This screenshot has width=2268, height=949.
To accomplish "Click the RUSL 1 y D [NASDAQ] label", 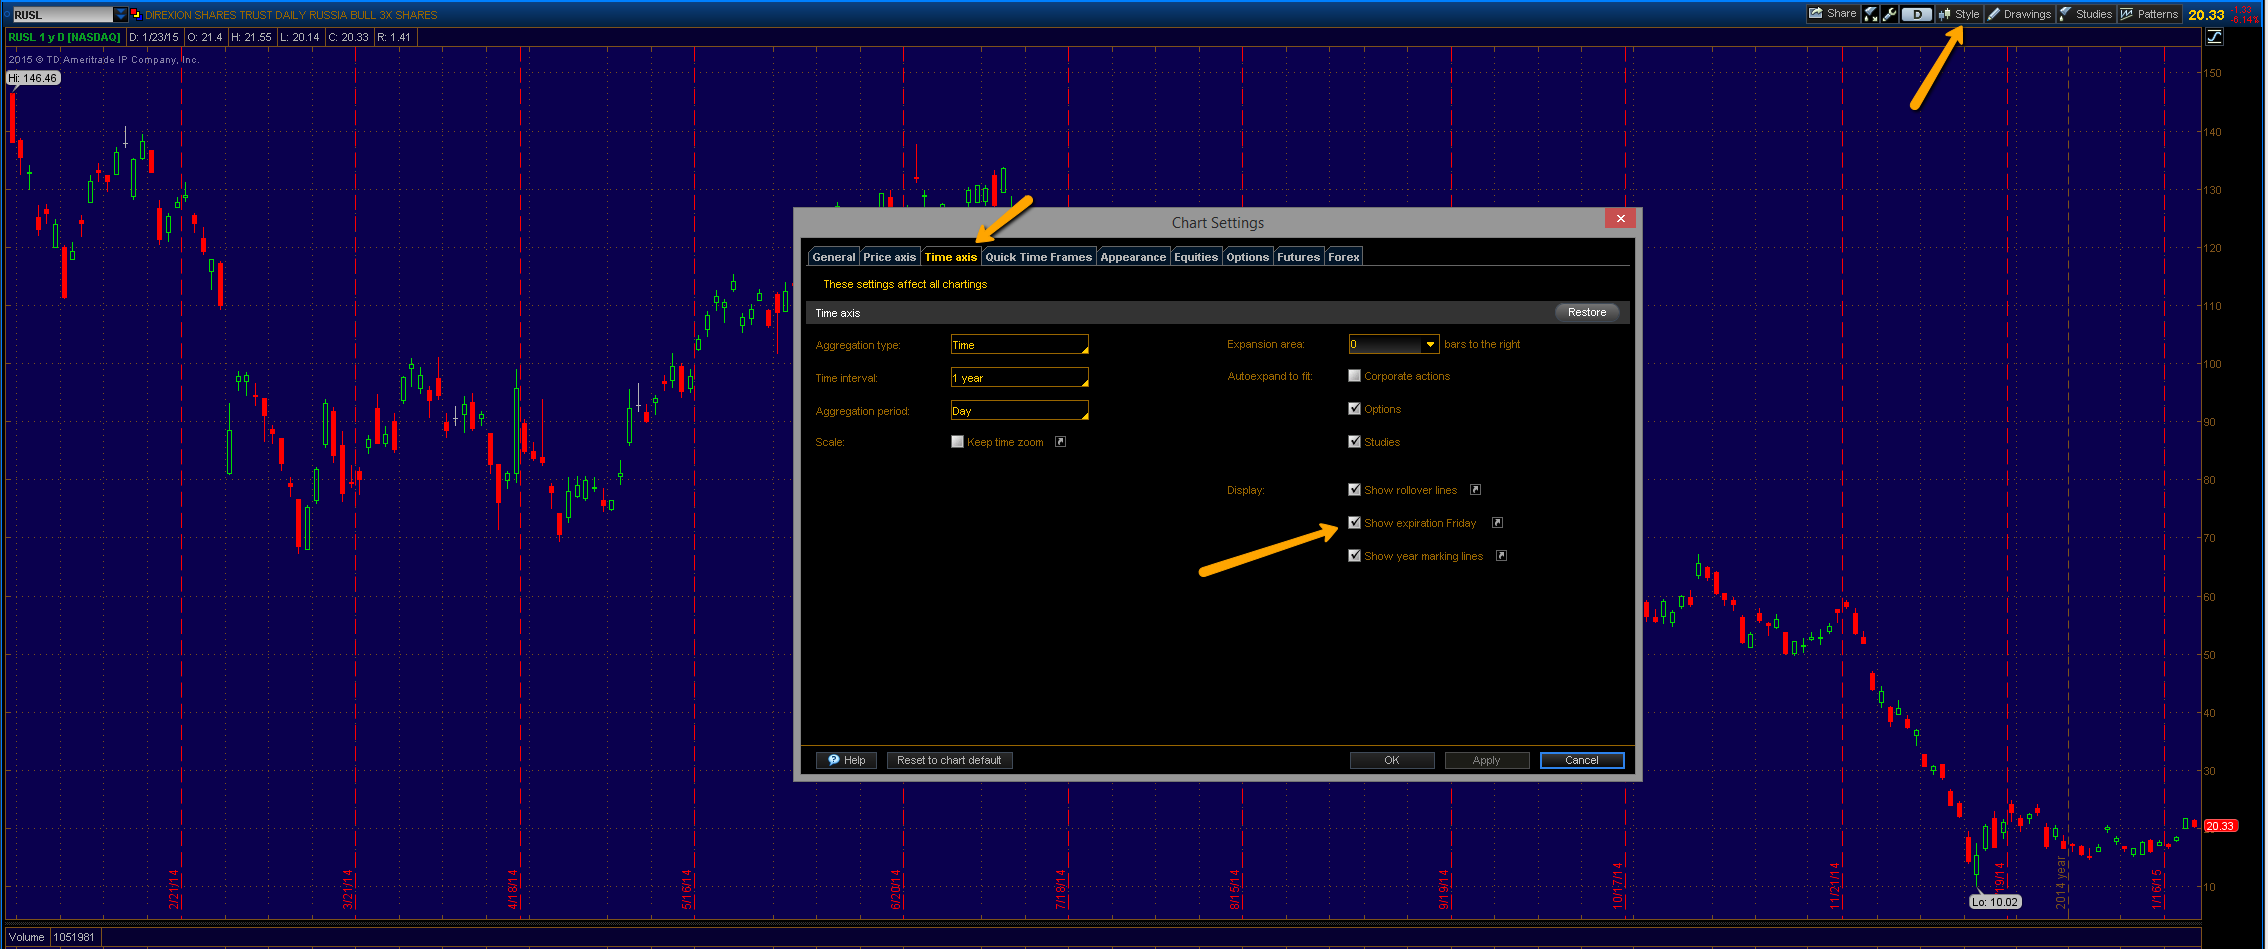I will [x=64, y=37].
